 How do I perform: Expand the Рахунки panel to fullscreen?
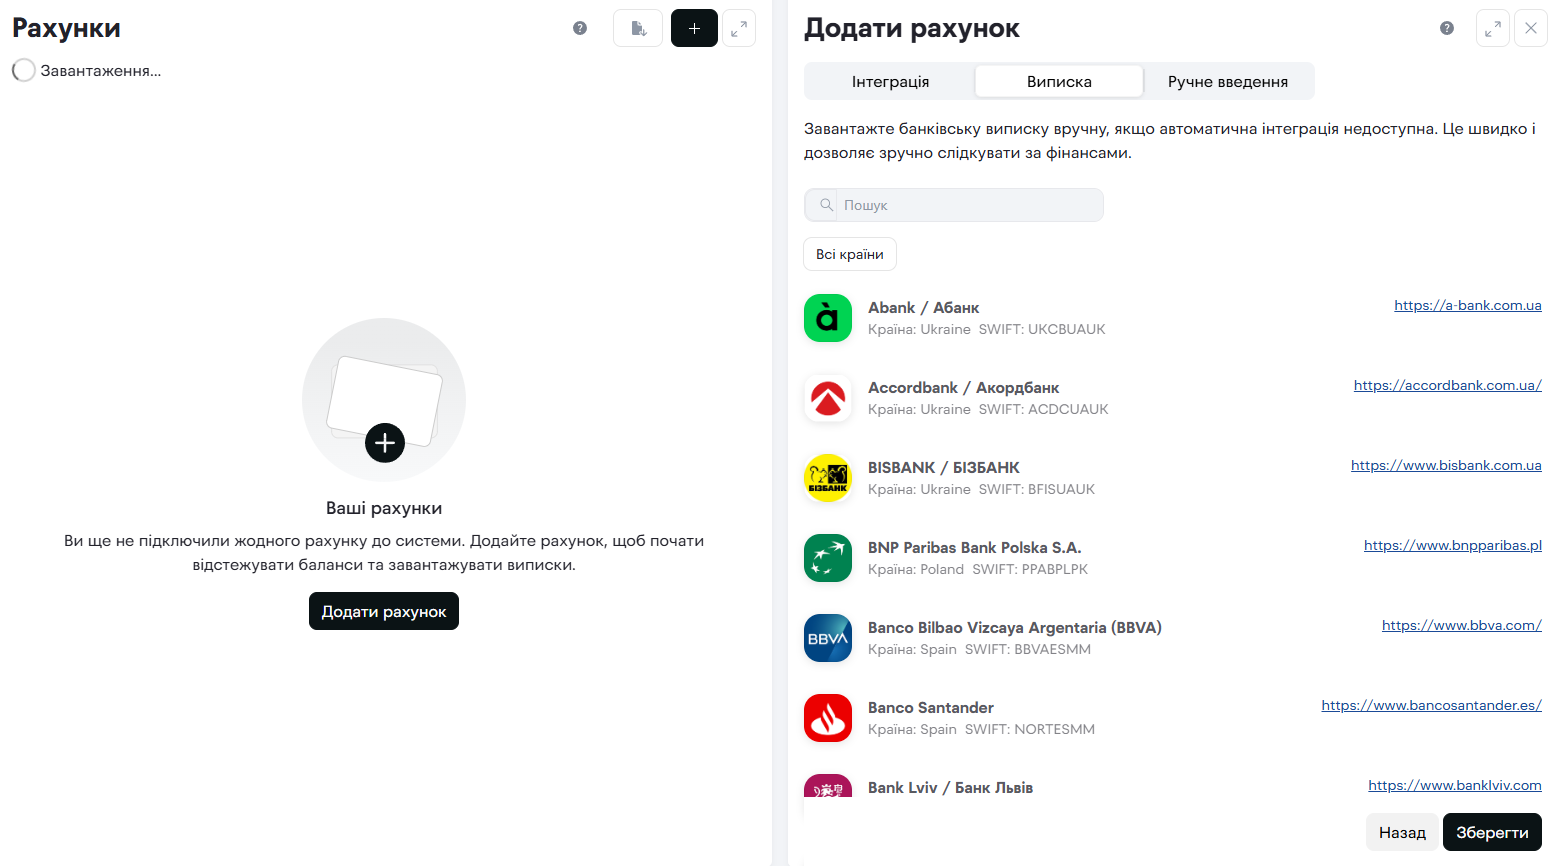pos(739,29)
